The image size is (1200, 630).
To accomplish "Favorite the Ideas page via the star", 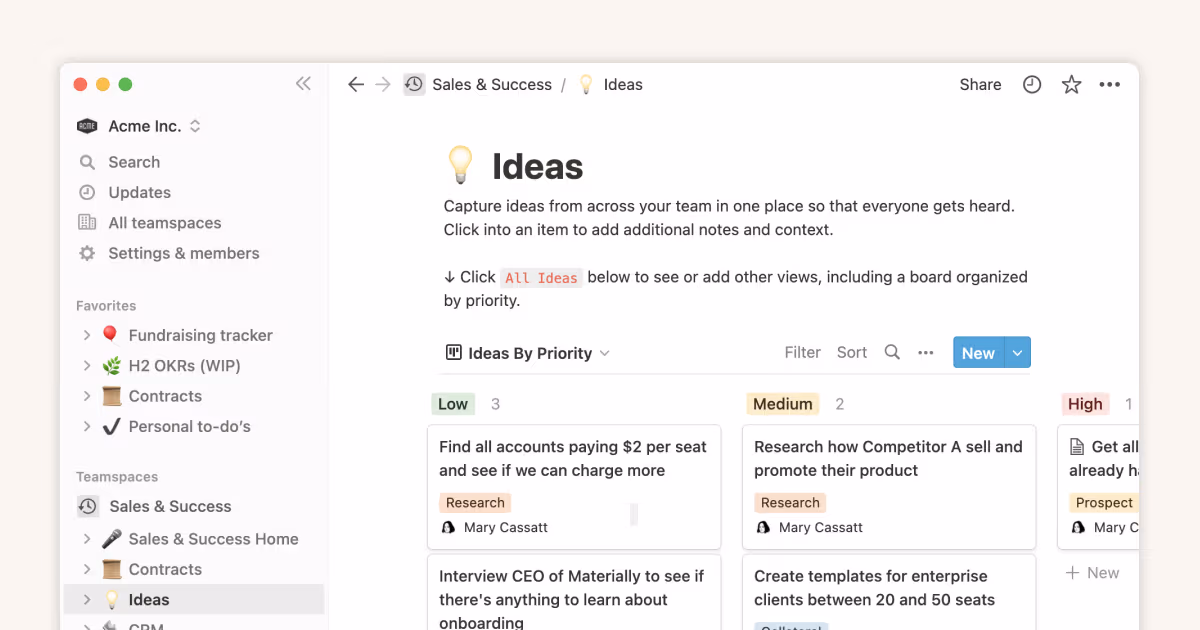I will pyautogui.click(x=1071, y=84).
